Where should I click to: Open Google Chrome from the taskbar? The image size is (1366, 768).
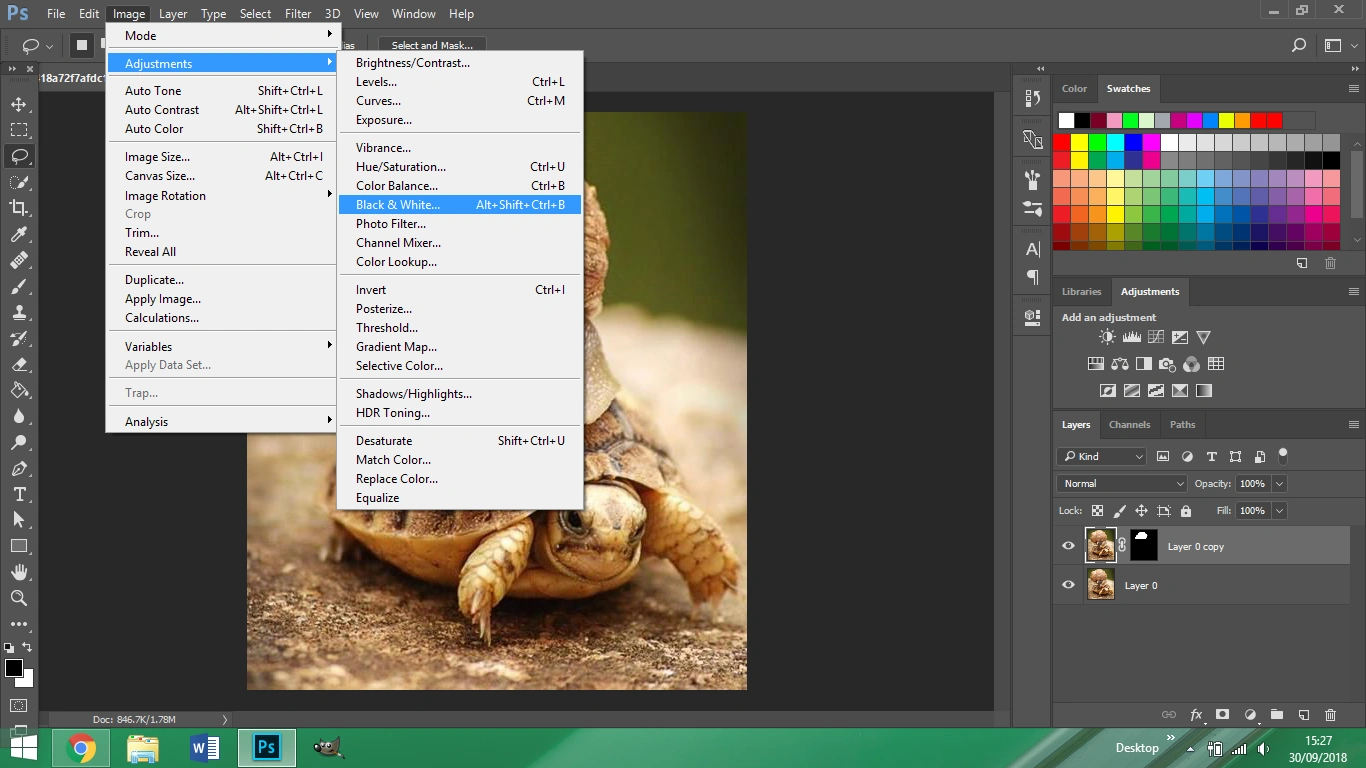[81, 748]
